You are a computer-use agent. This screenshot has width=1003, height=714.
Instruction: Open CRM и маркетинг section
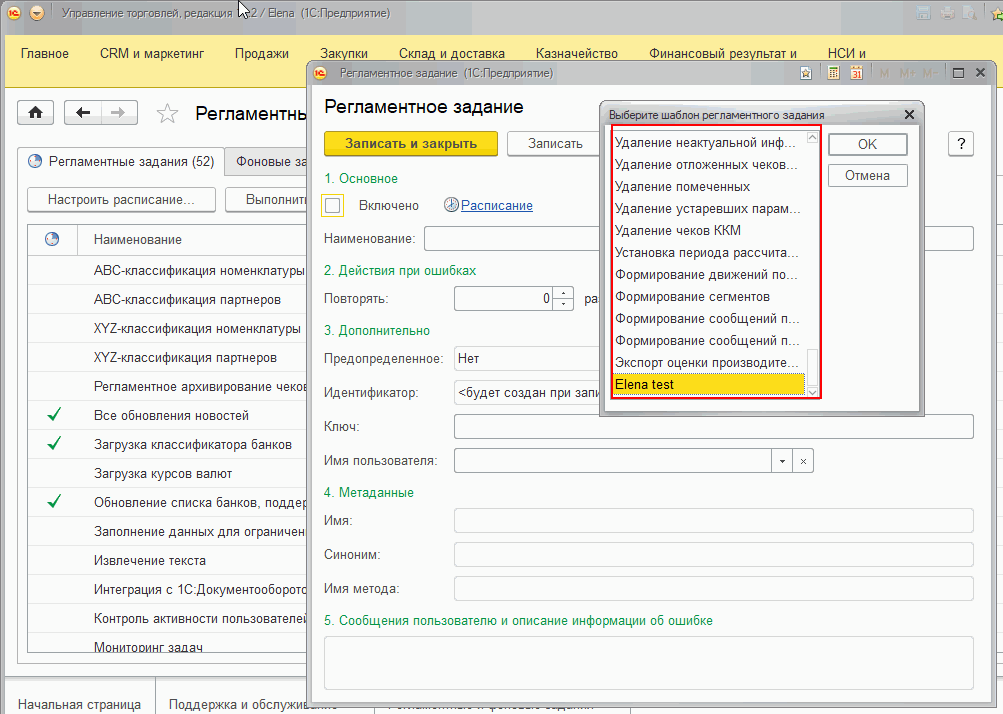[x=152, y=54]
